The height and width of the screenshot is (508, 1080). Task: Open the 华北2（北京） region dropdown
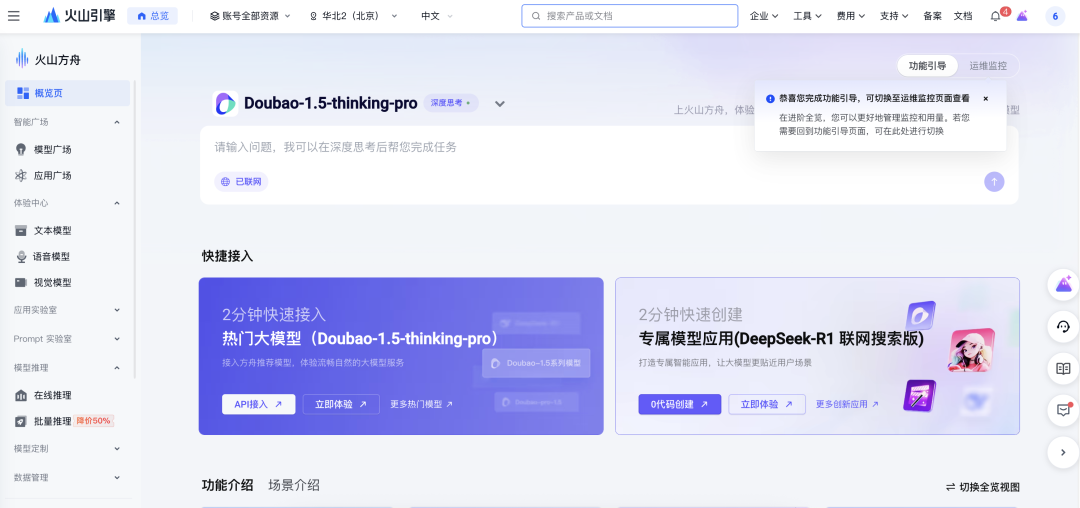[x=353, y=16]
